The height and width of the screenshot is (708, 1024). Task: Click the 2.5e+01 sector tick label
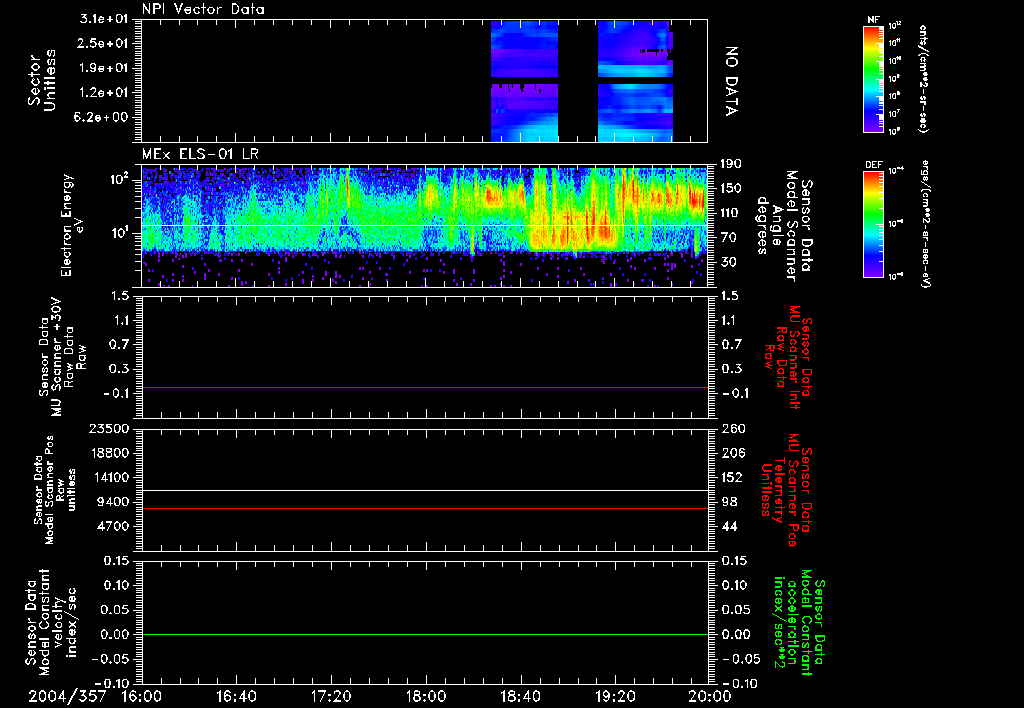click(103, 43)
